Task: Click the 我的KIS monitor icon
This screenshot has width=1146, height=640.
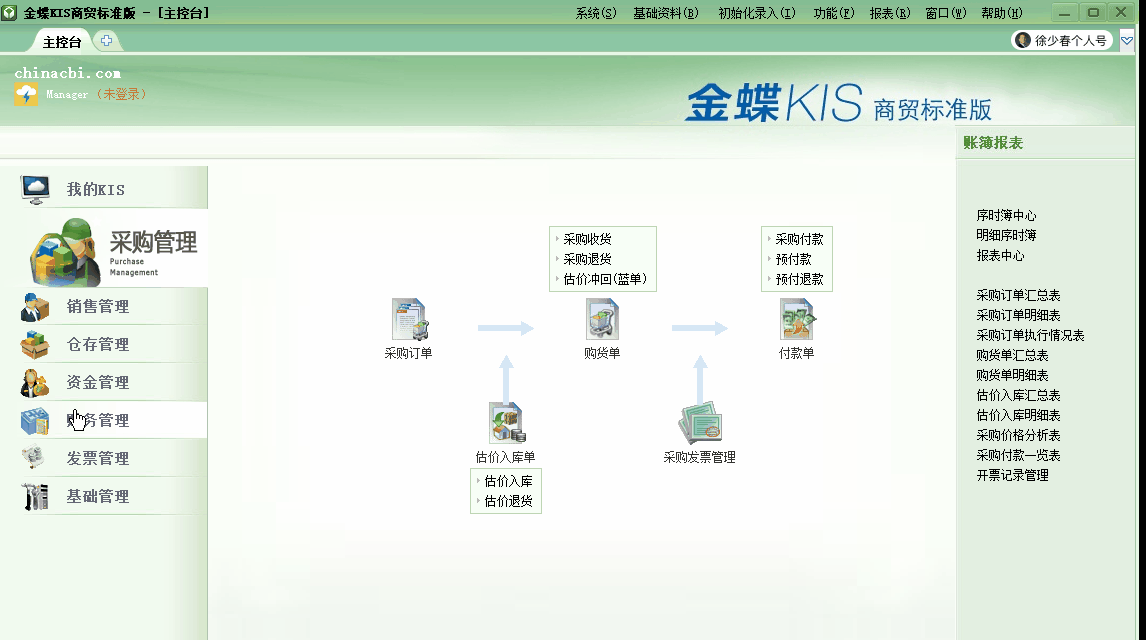Action: (x=36, y=185)
